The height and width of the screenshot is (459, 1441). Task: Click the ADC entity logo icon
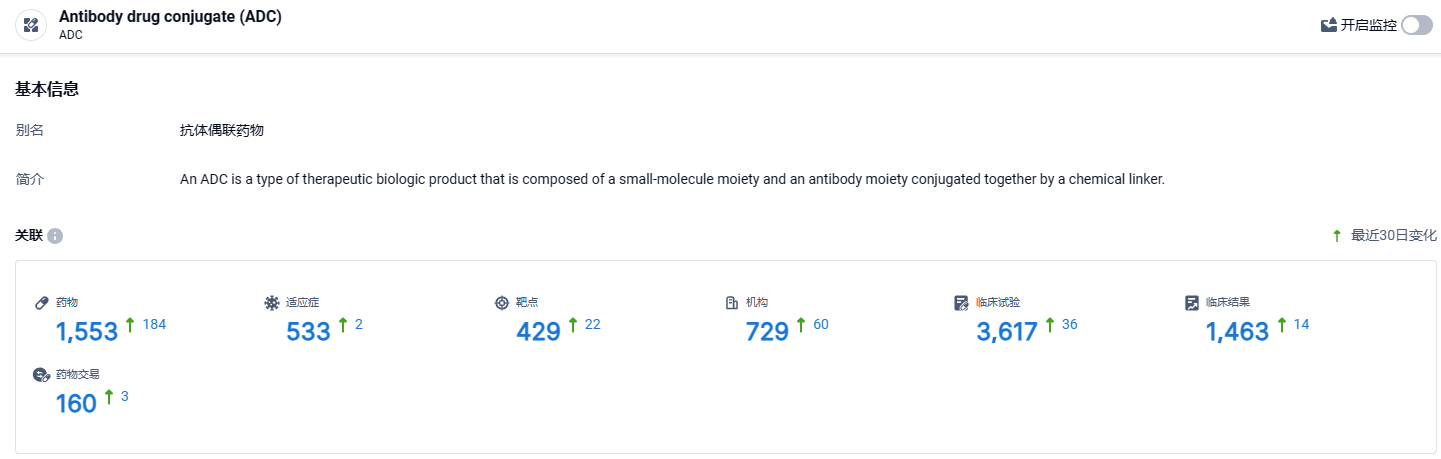[x=31, y=25]
